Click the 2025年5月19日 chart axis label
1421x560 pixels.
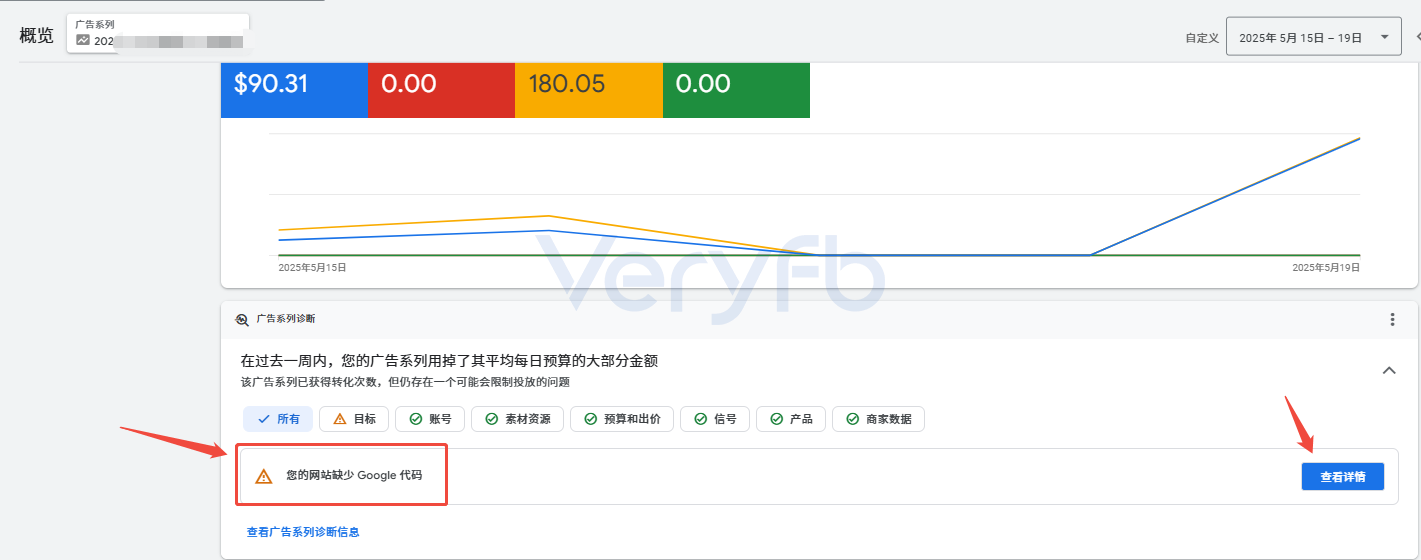pyautogui.click(x=1326, y=268)
